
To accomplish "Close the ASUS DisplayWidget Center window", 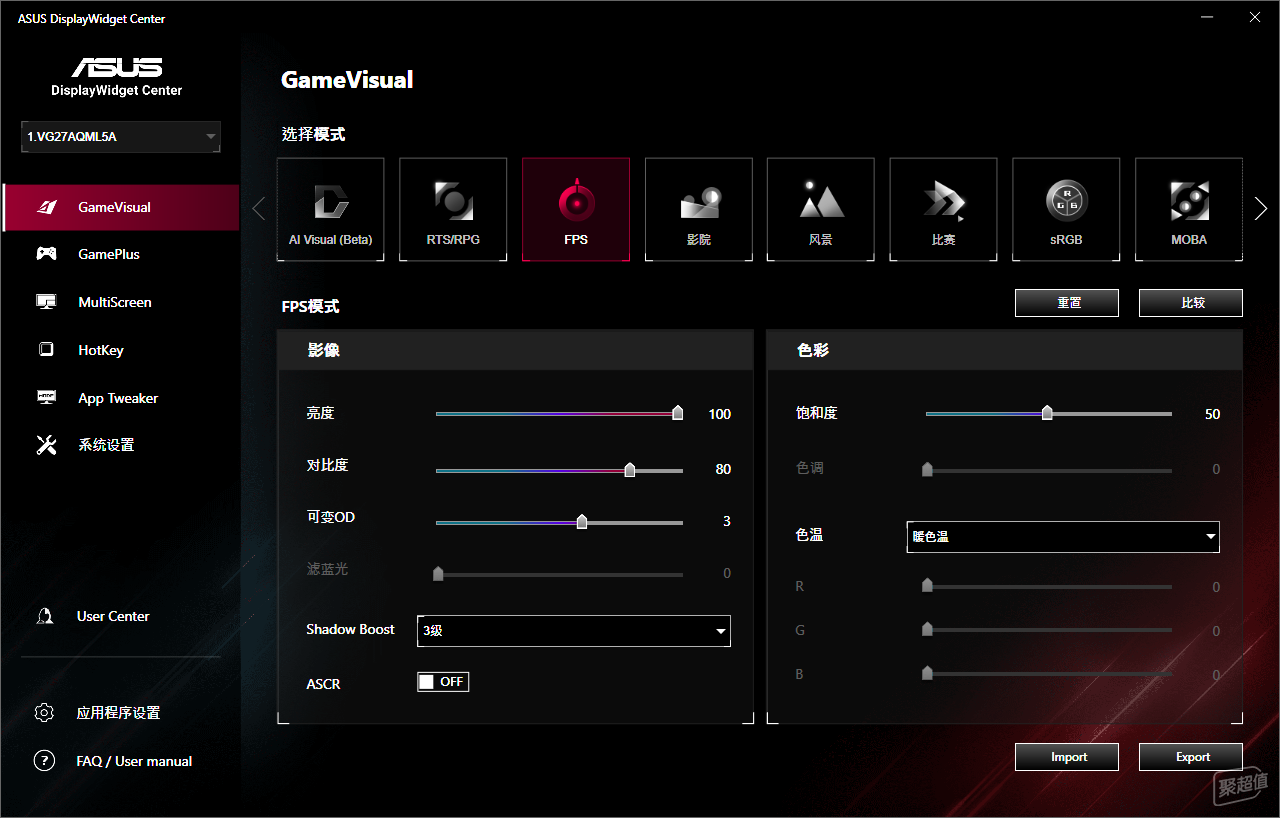I will point(1255,18).
